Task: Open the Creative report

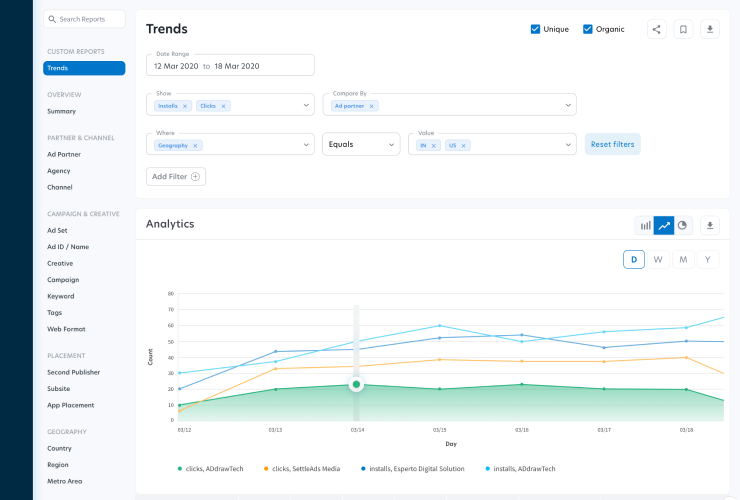Action: (60, 263)
